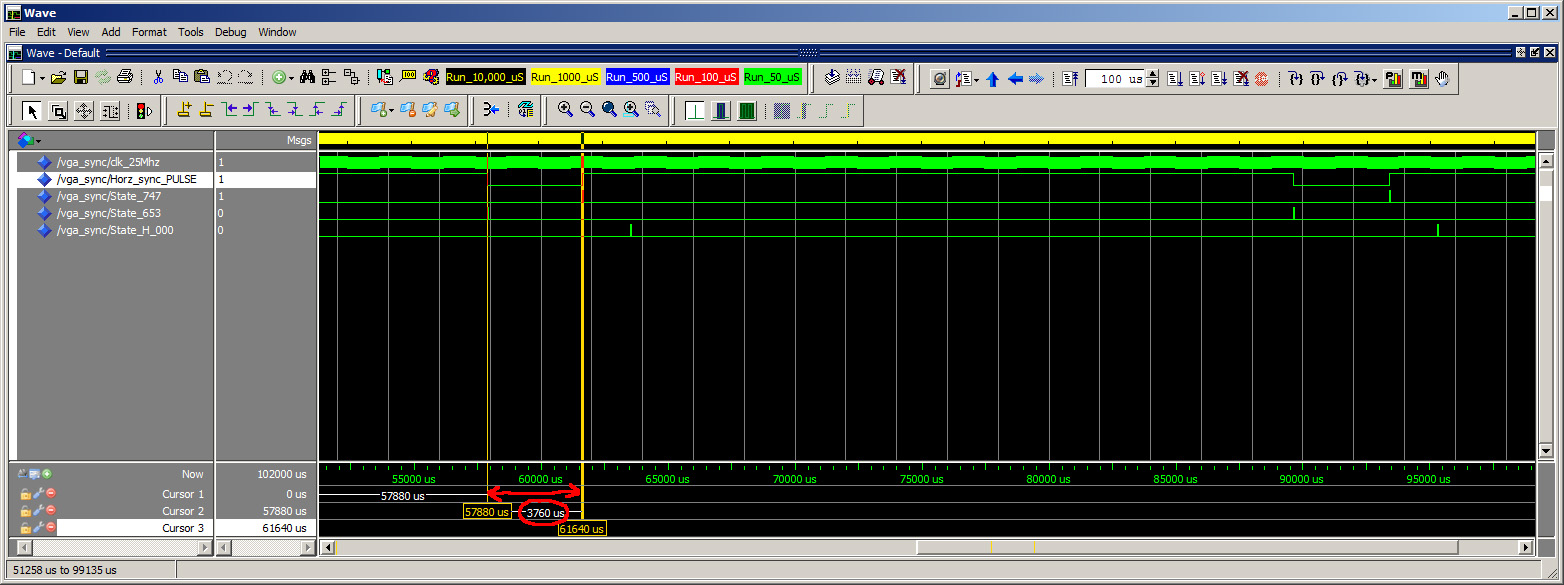Click Find Next Transition icon
This screenshot has height=585, width=1564.
pos(253,110)
